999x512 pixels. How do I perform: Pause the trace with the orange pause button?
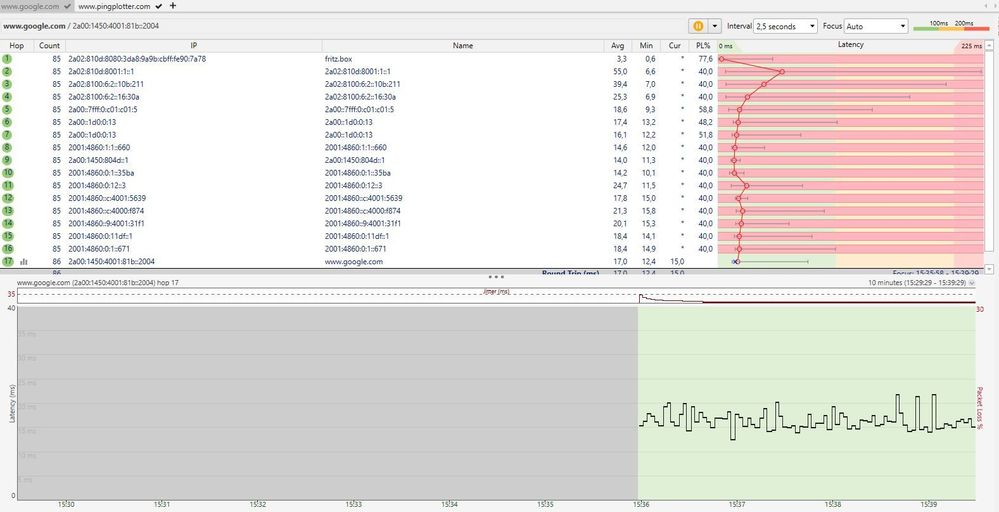(x=698, y=26)
